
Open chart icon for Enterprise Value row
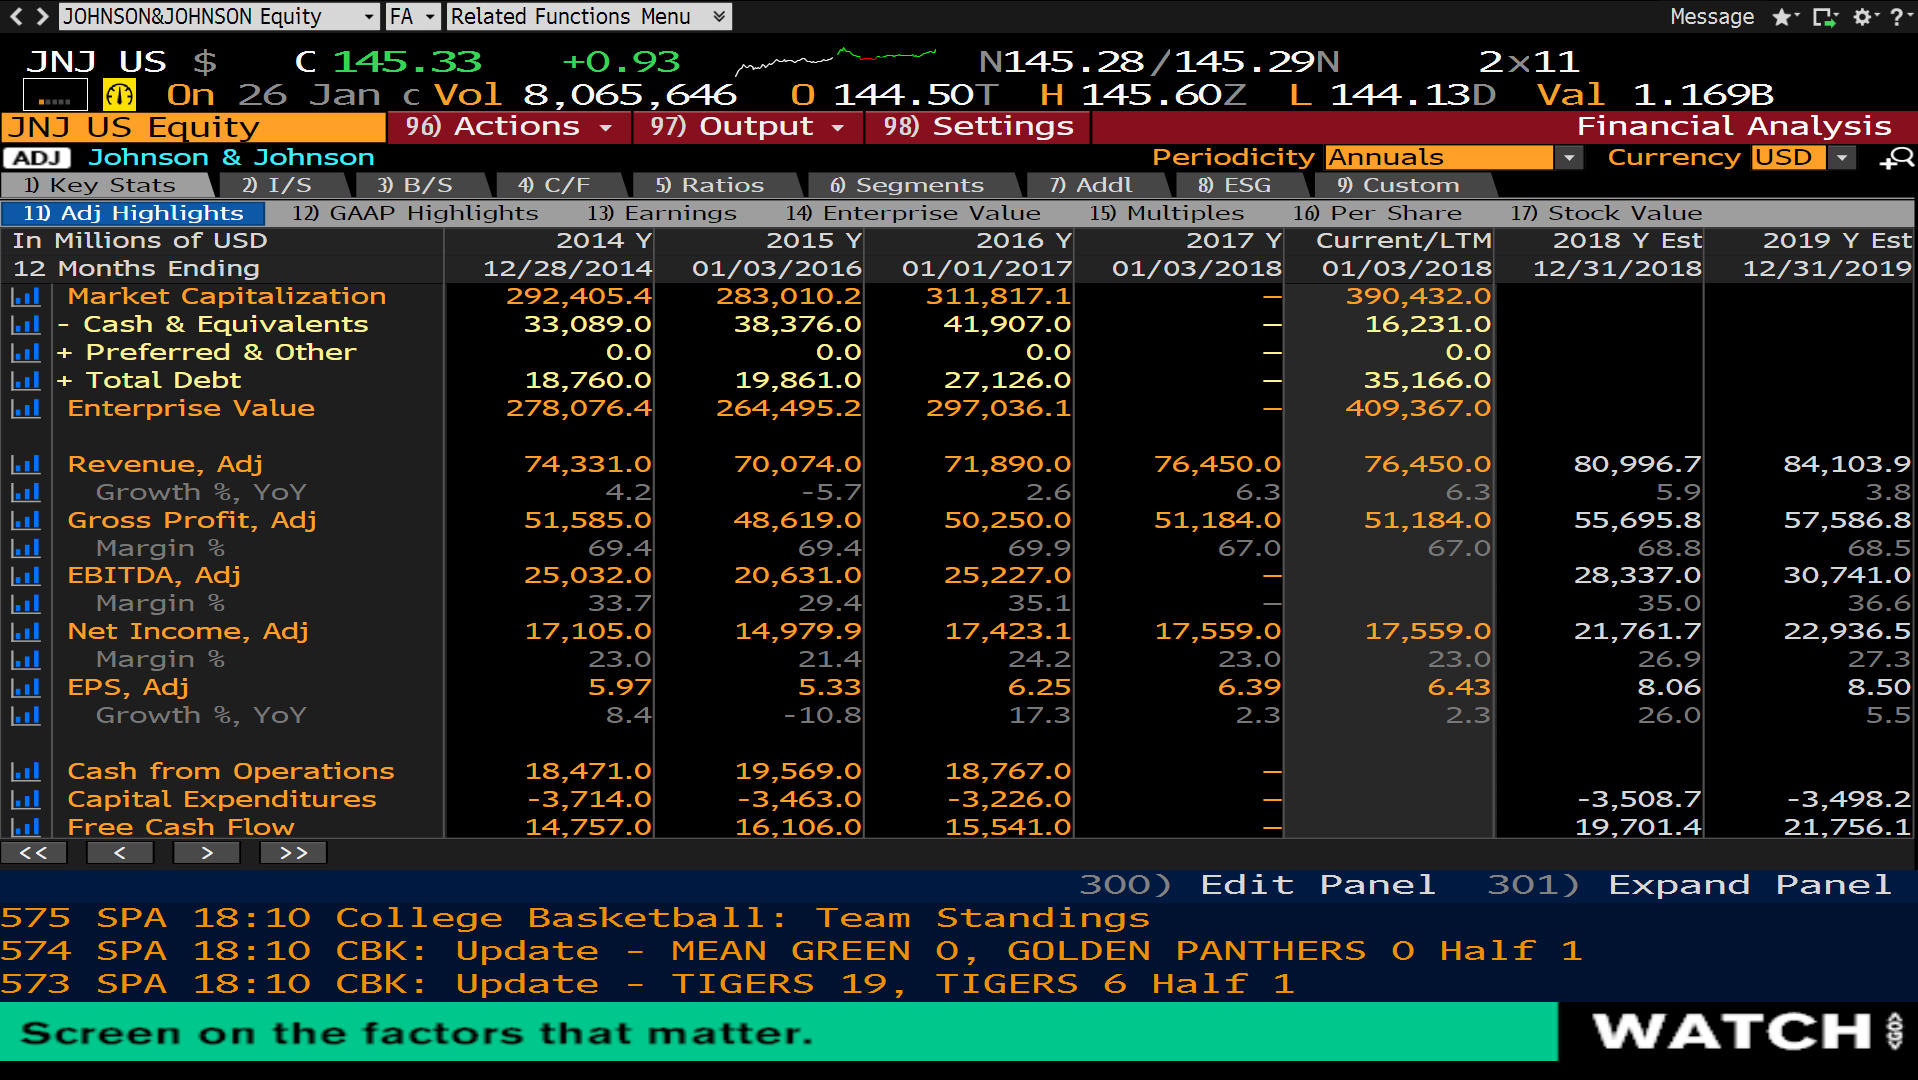[x=26, y=409]
